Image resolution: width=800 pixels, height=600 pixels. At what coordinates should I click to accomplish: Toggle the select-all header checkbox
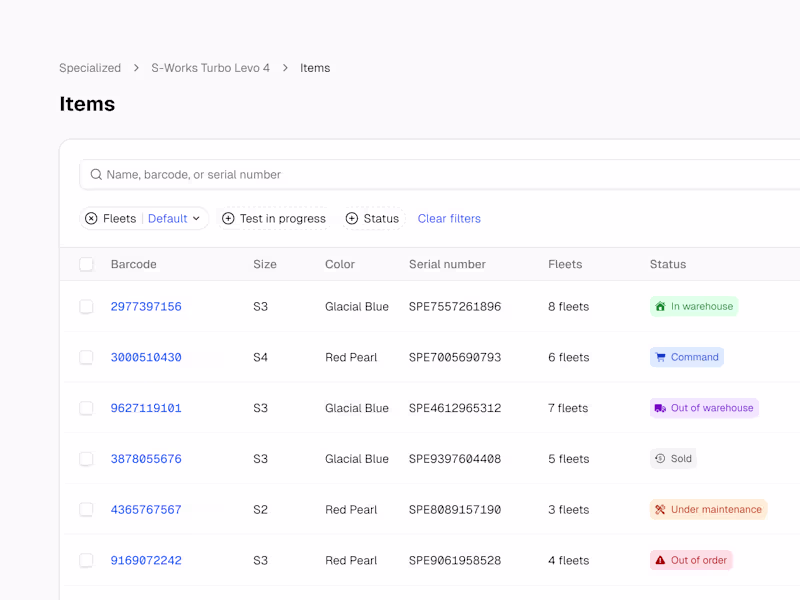[87, 265]
